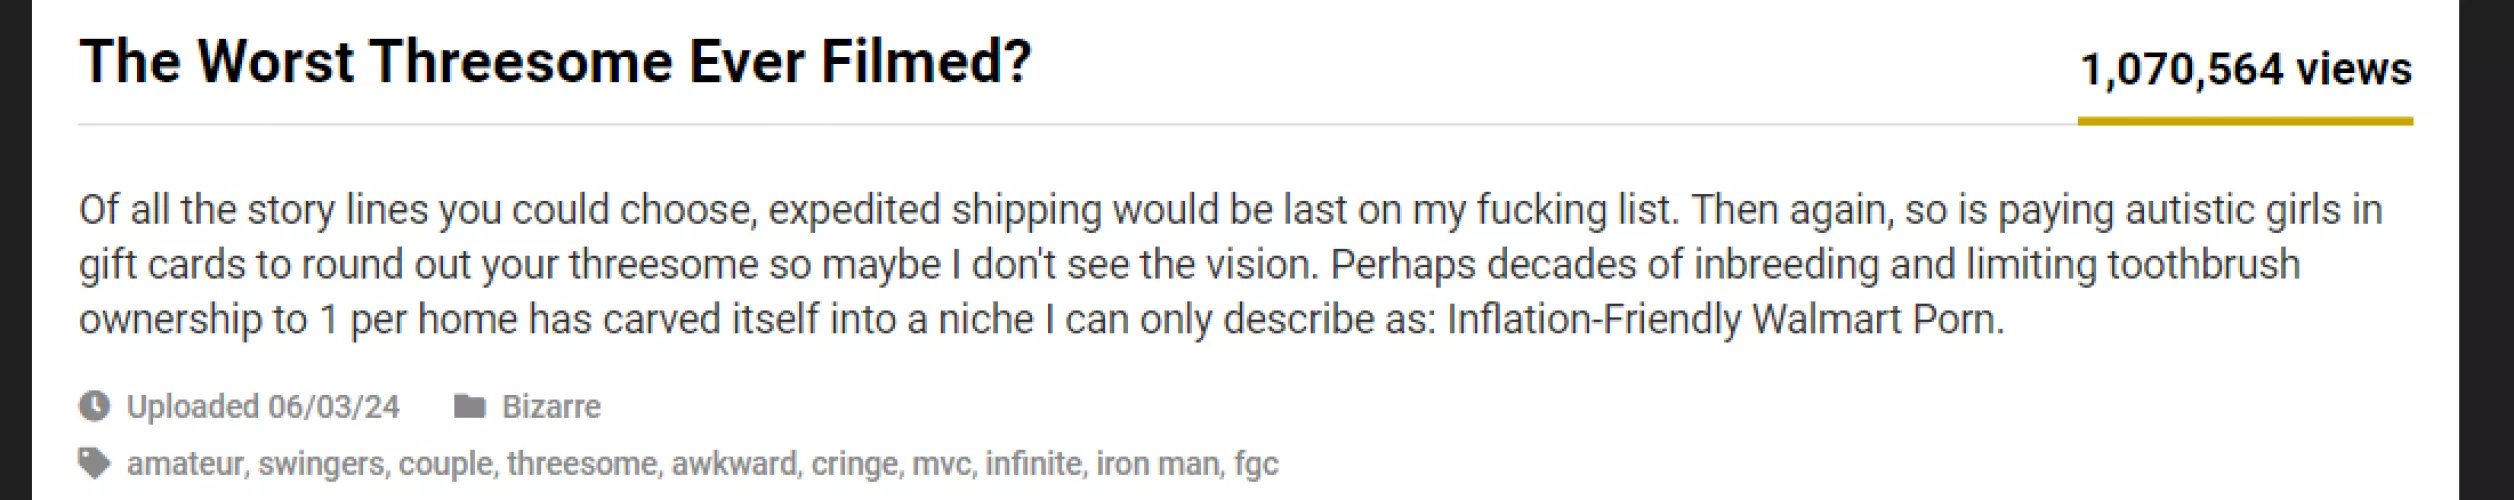Select the 'amateur' tag
2514x500 pixels.
tap(185, 463)
